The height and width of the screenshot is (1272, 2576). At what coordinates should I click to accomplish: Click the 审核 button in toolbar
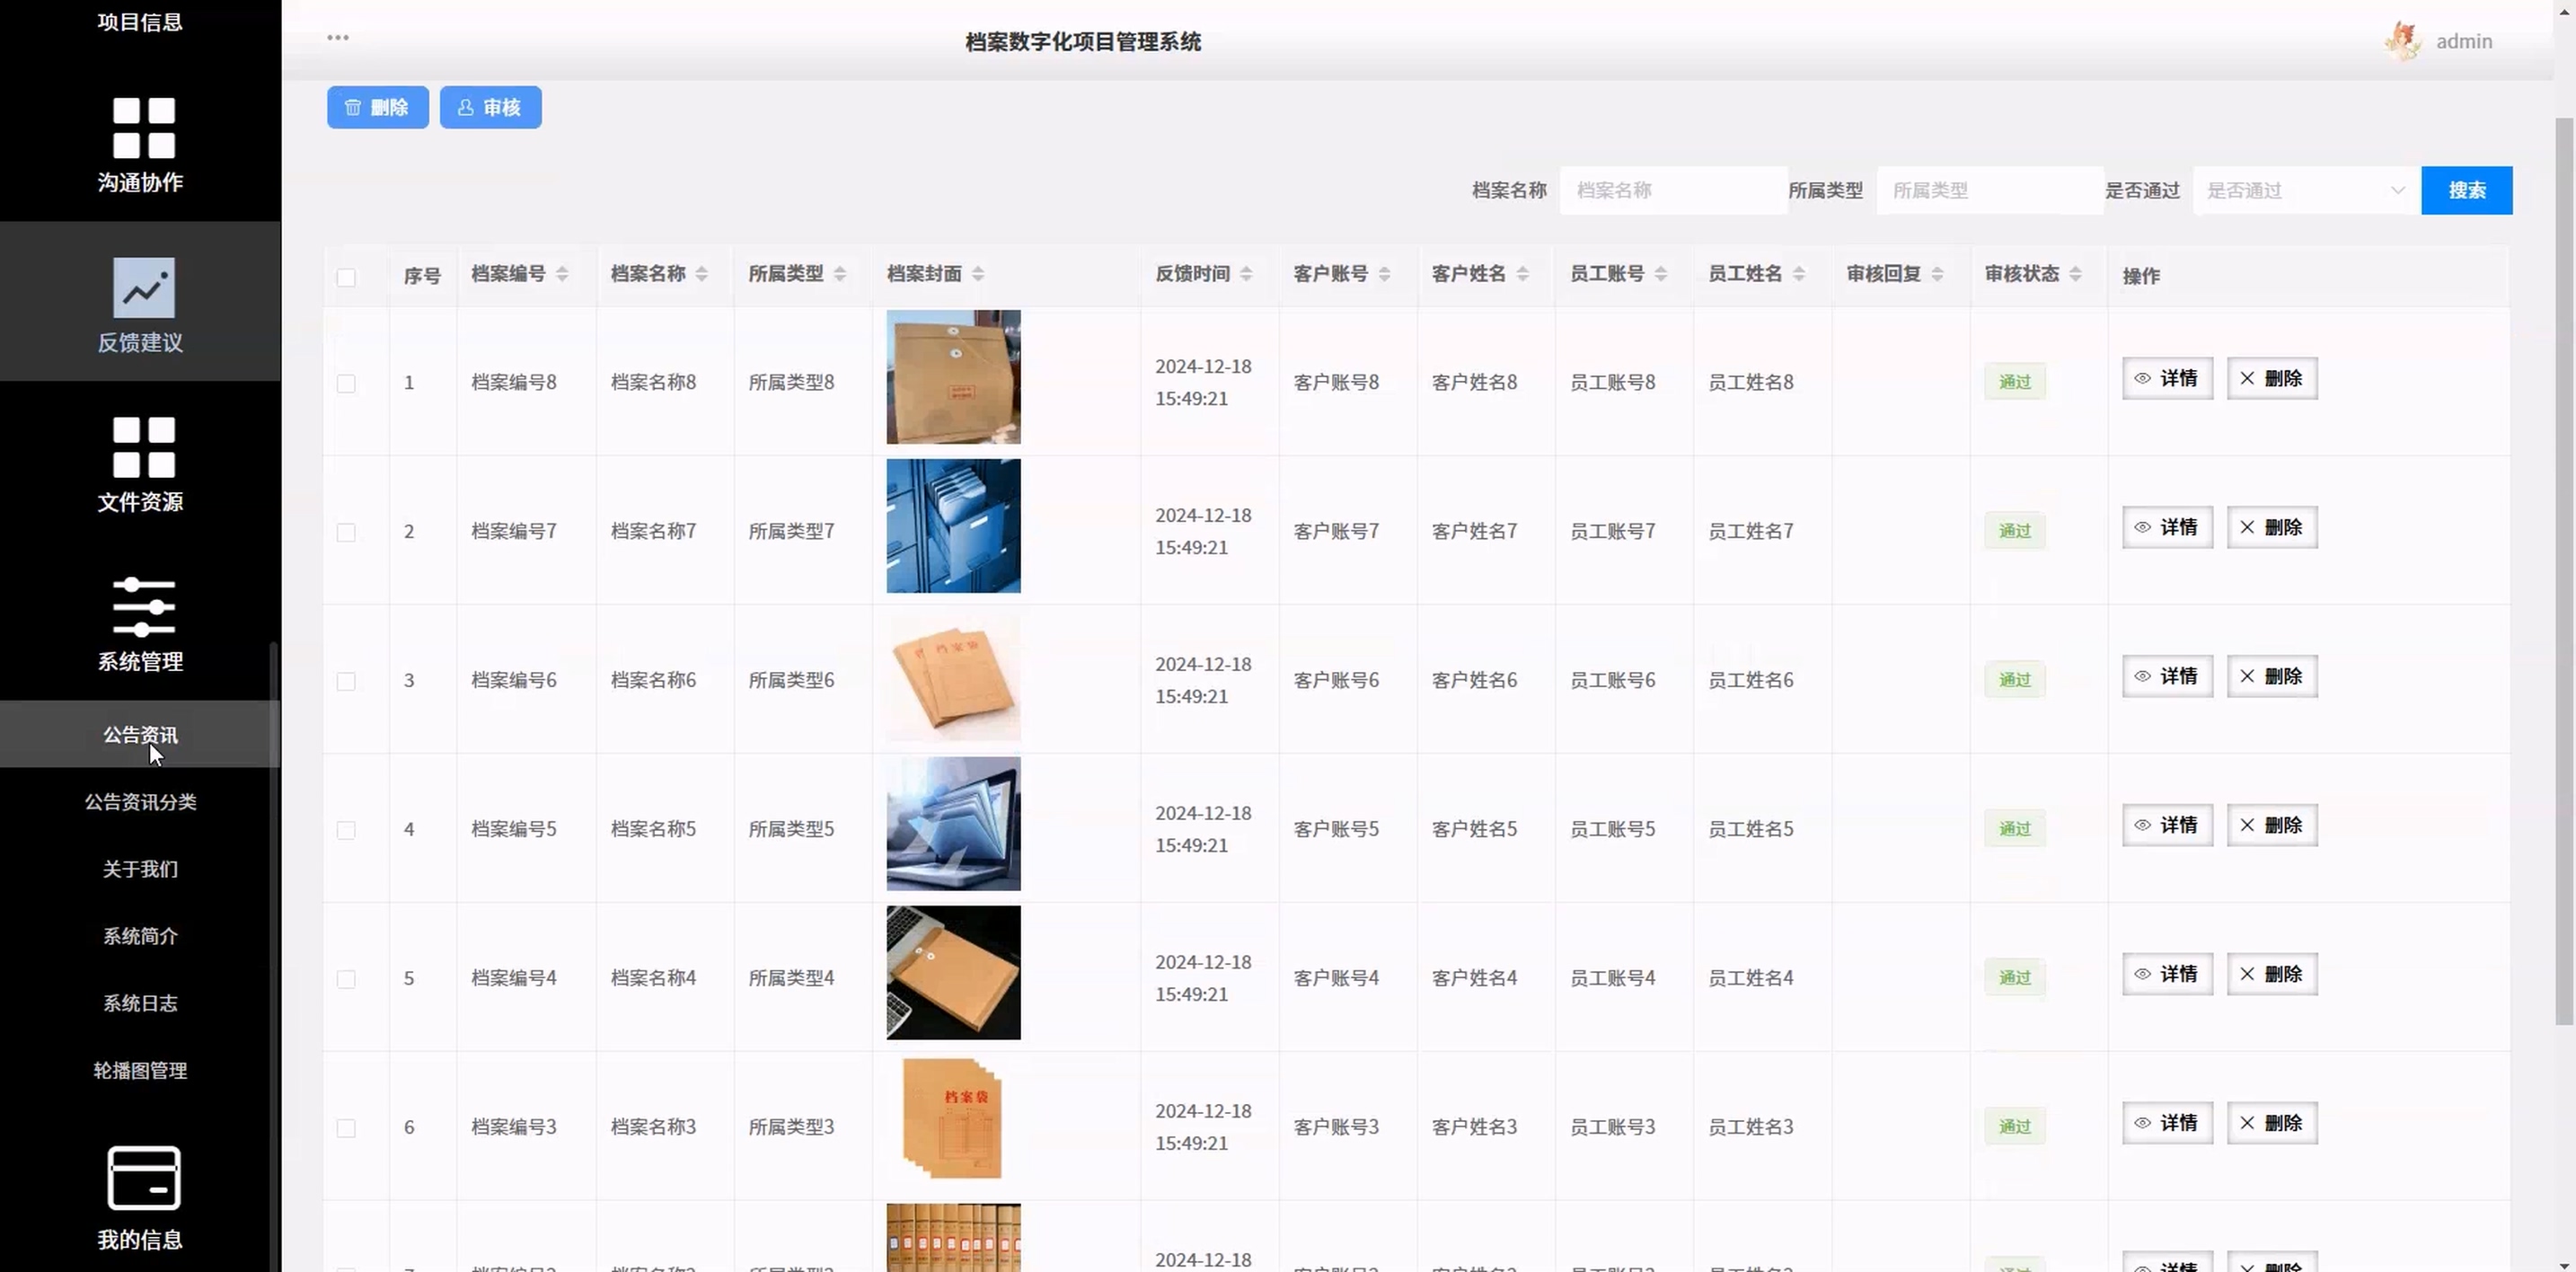(490, 107)
